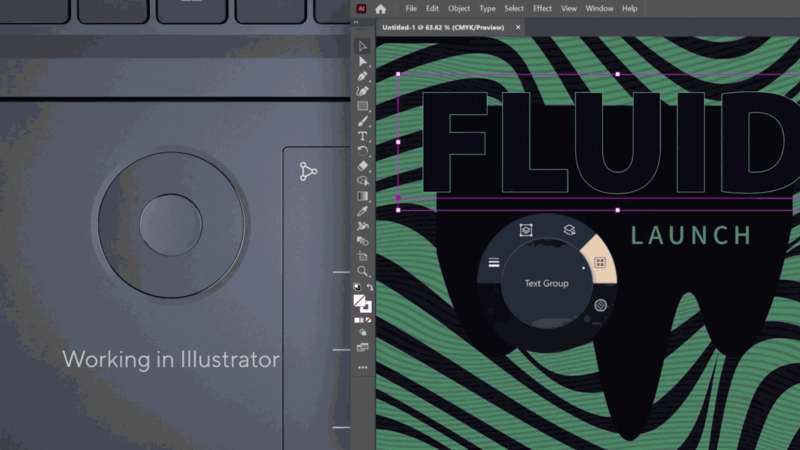Open the View menu
This screenshot has height=450, width=800.
pos(568,9)
